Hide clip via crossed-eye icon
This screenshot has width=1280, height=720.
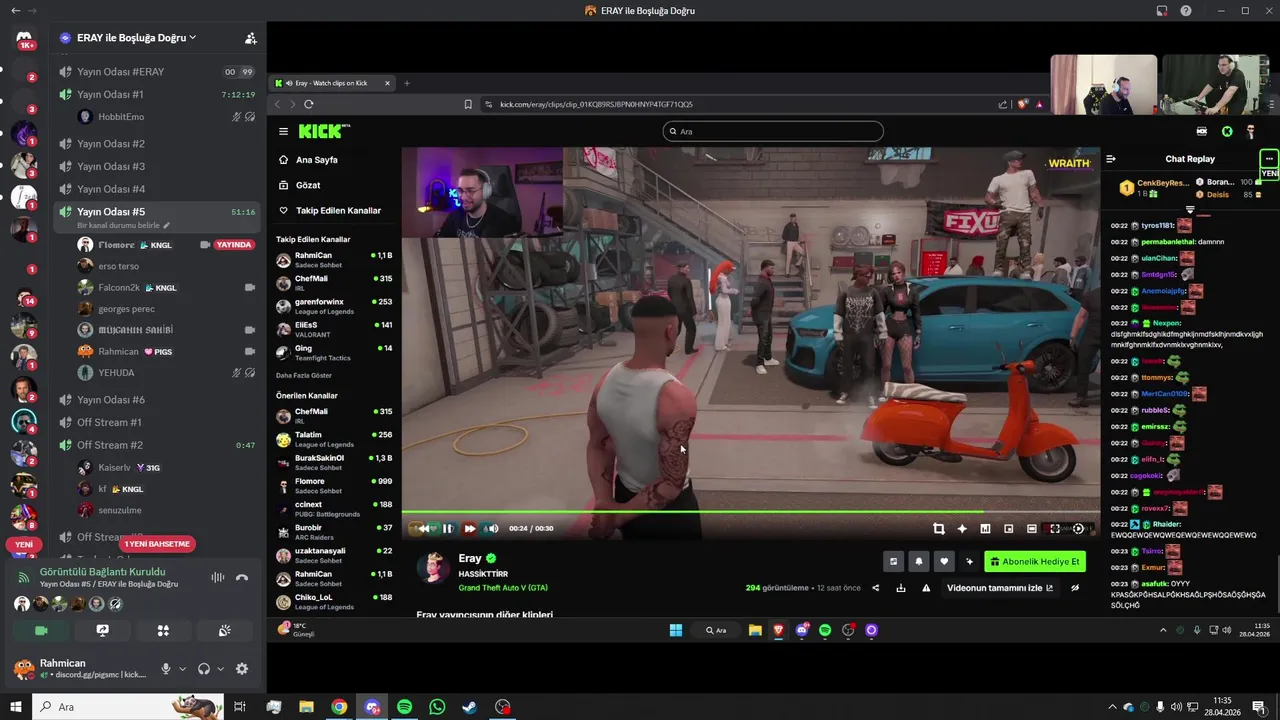click(1075, 588)
